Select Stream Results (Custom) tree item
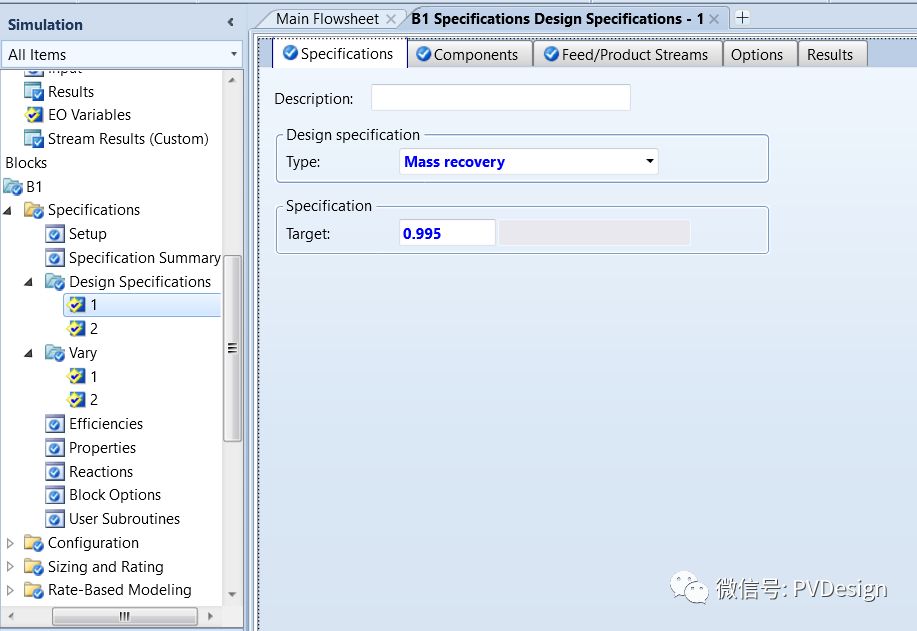Viewport: 917px width, 631px height. click(128, 139)
